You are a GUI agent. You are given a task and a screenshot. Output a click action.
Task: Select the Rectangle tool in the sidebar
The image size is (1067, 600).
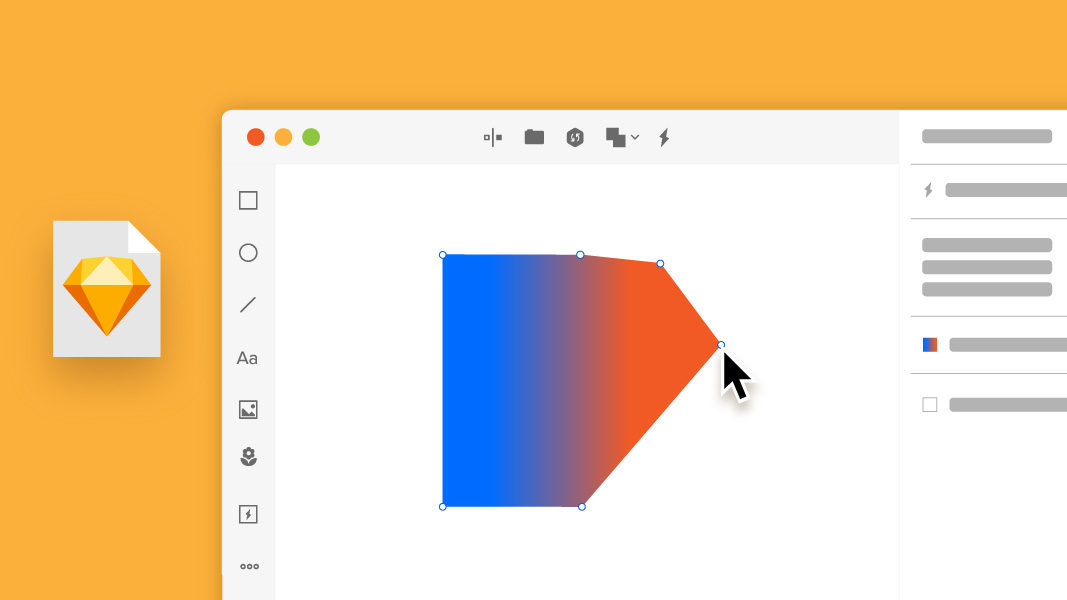tap(248, 201)
